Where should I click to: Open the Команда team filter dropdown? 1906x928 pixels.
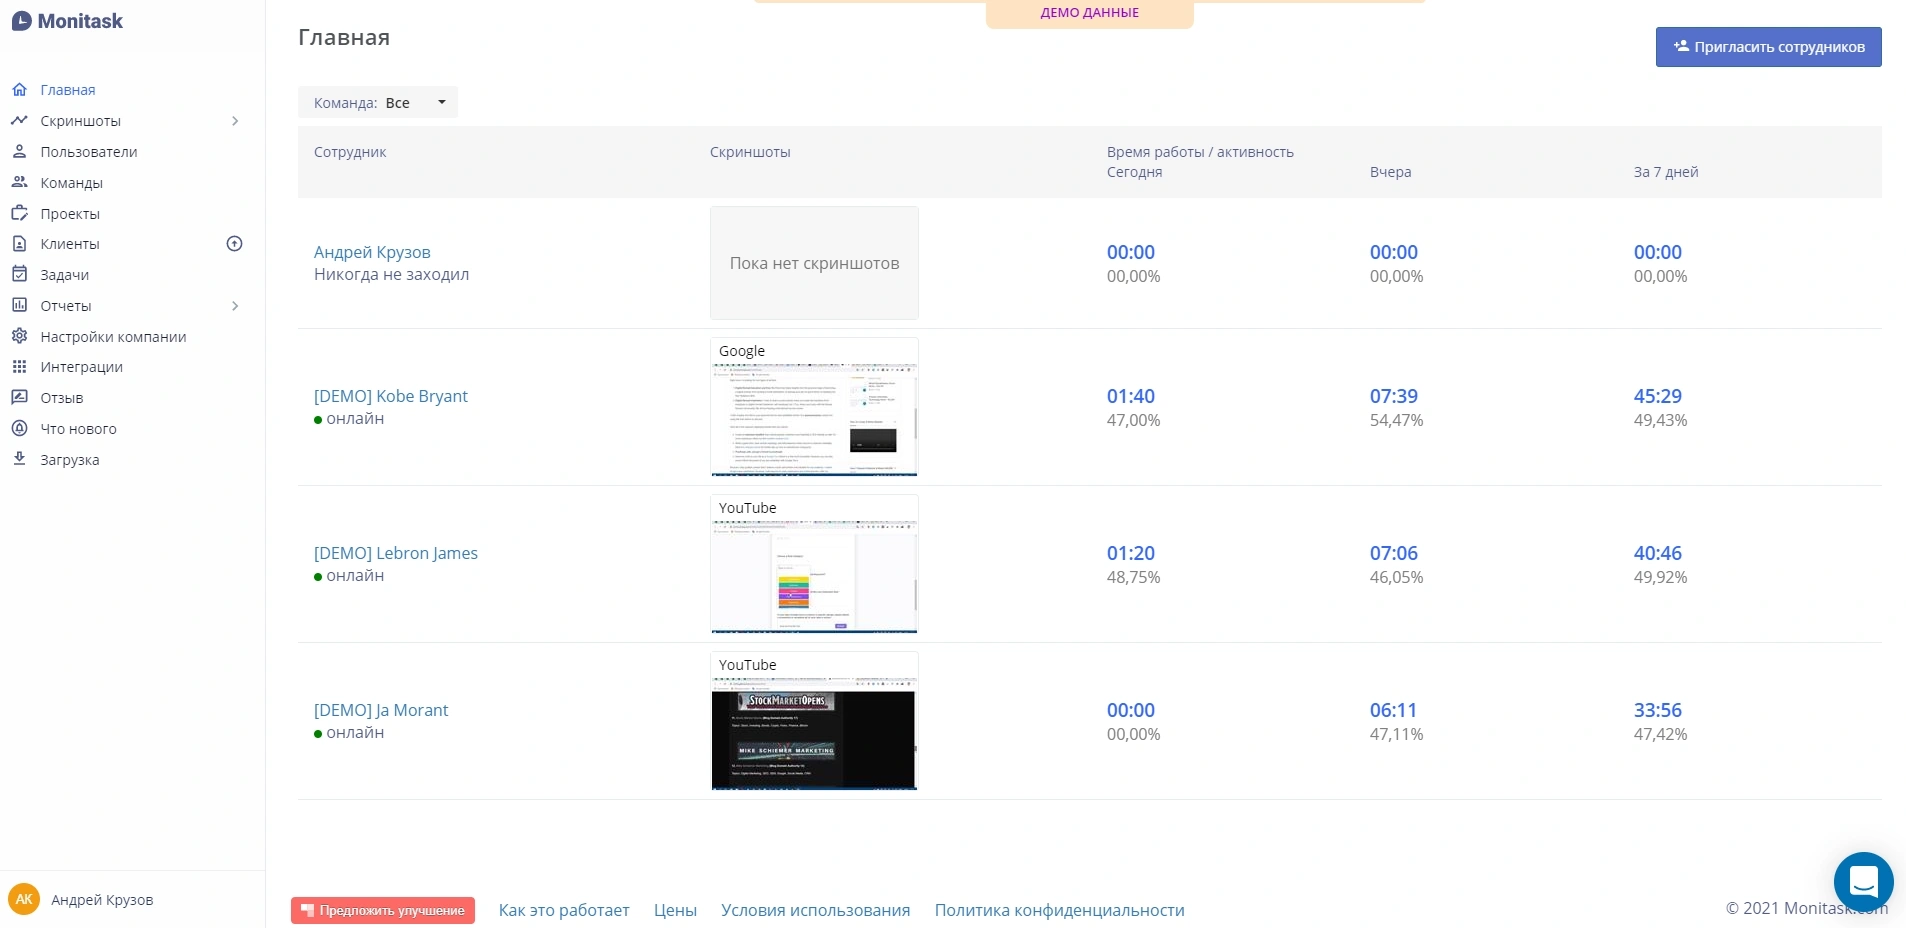coord(378,103)
